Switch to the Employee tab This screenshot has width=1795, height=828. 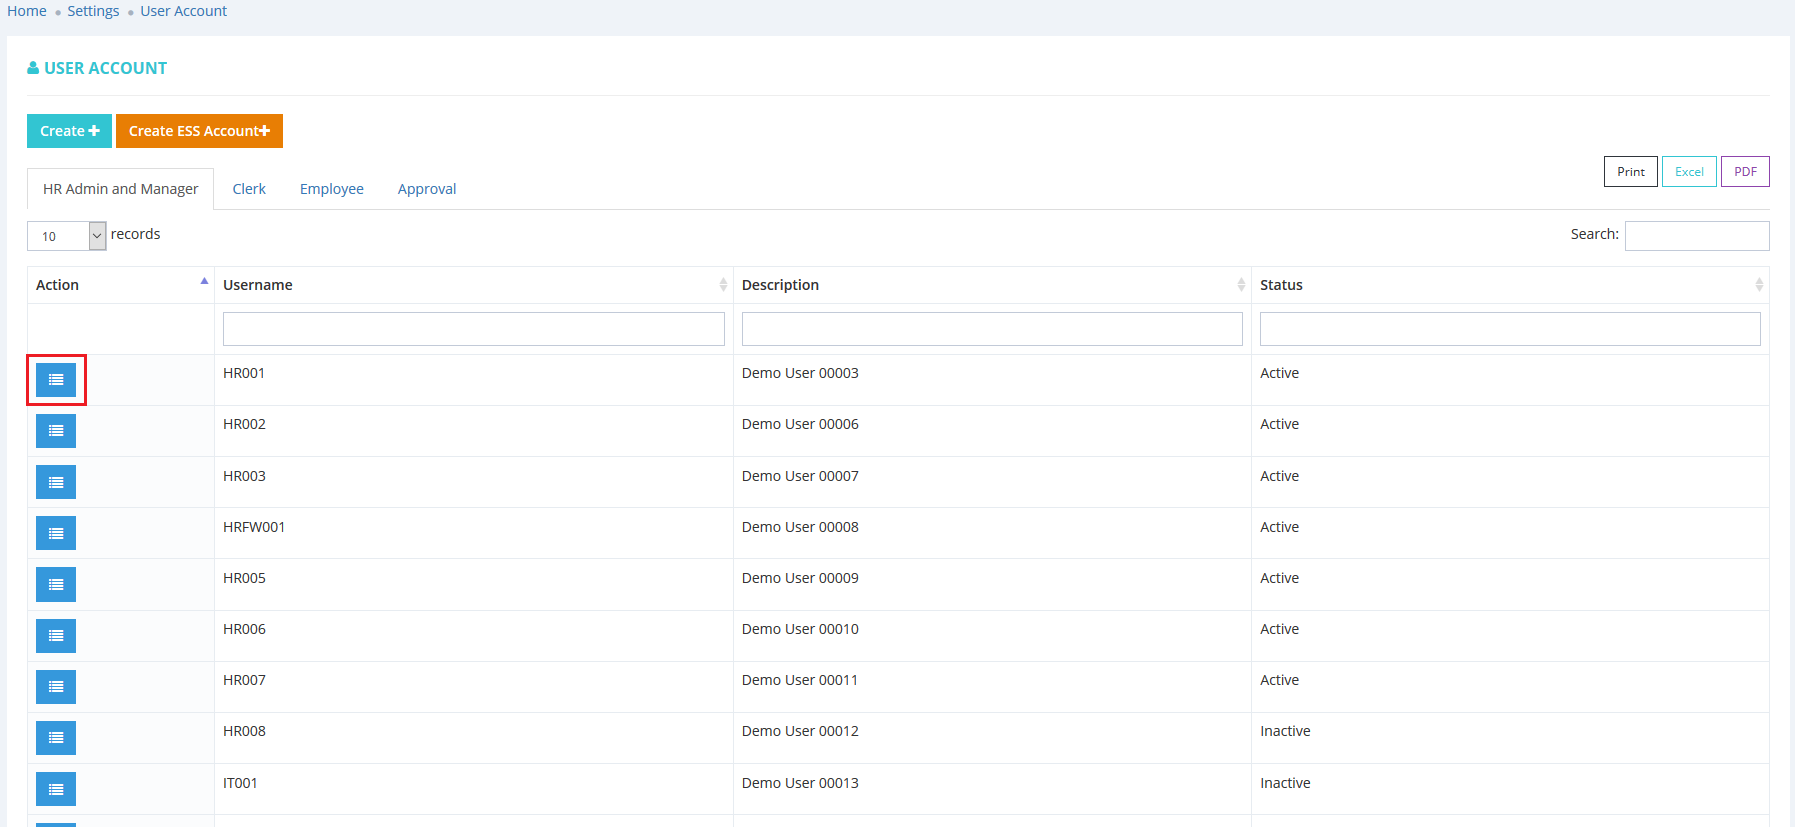point(331,189)
